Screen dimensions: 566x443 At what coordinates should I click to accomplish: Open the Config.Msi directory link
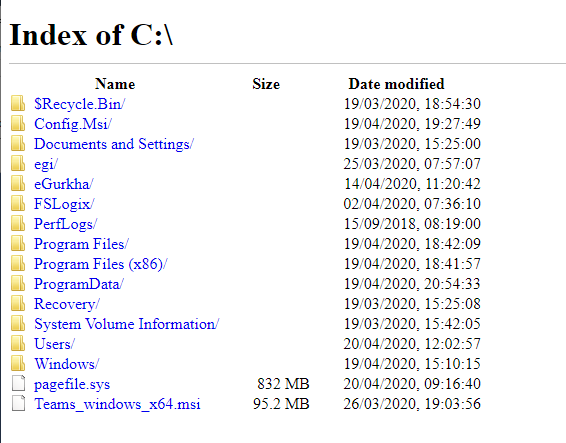(73, 124)
